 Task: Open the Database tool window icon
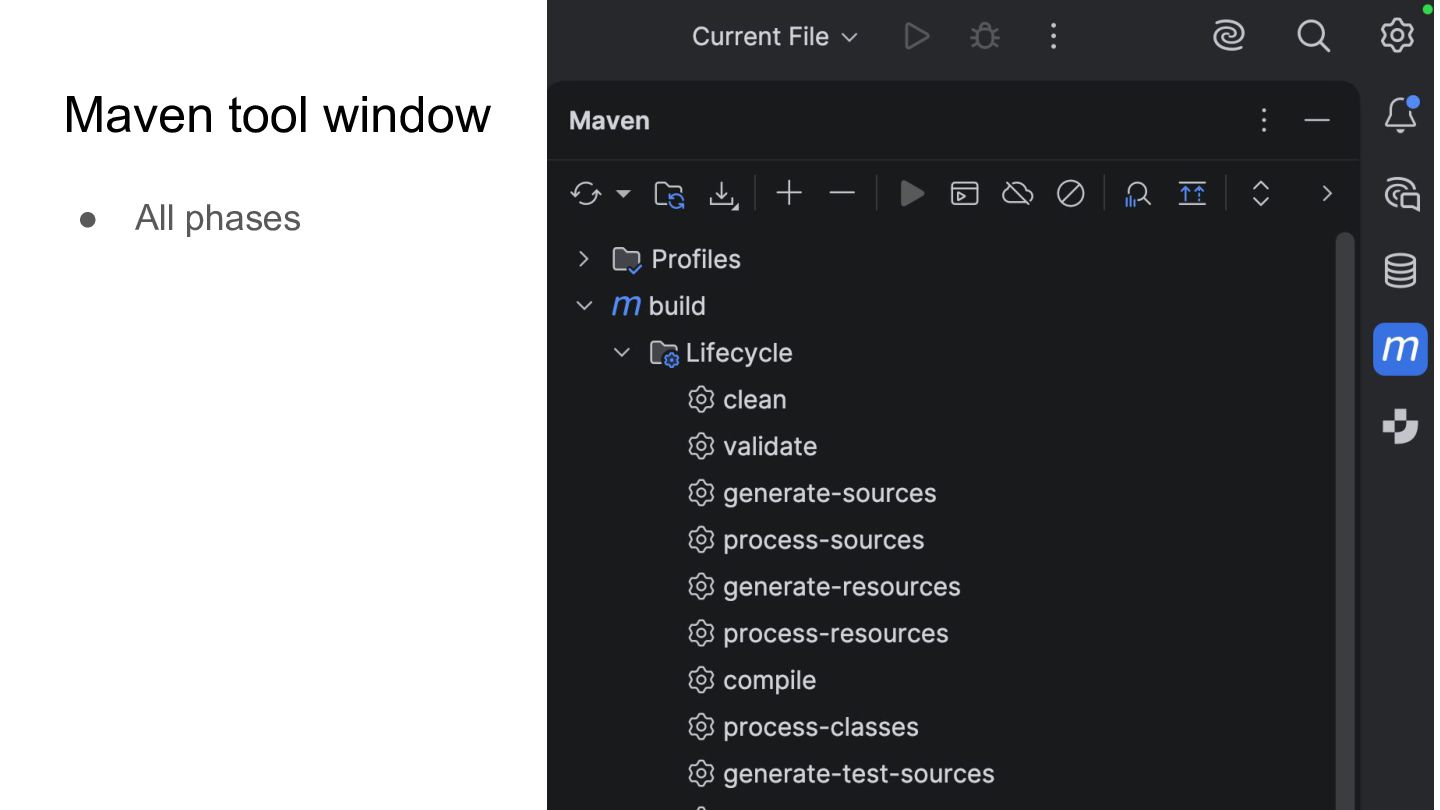pyautogui.click(x=1400, y=270)
